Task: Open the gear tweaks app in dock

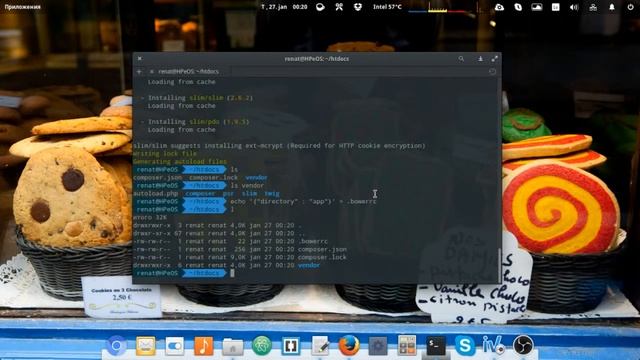Action: click(x=378, y=346)
